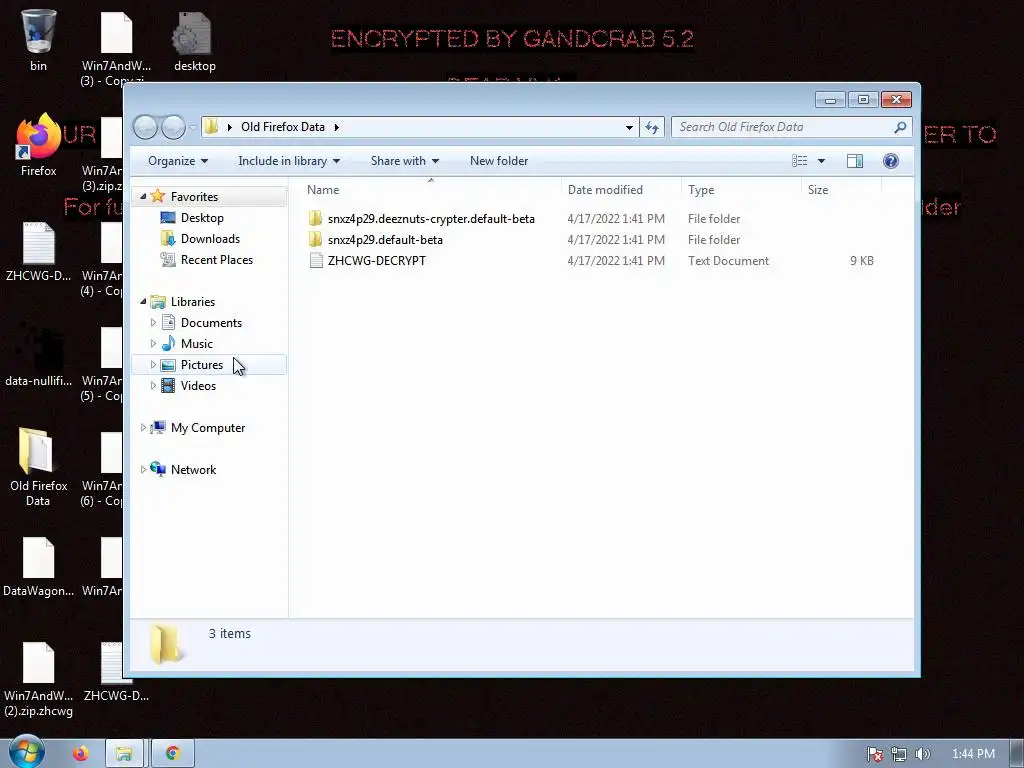The width and height of the screenshot is (1024, 768).
Task: Select Desktop under Favorites
Action: [x=202, y=217]
